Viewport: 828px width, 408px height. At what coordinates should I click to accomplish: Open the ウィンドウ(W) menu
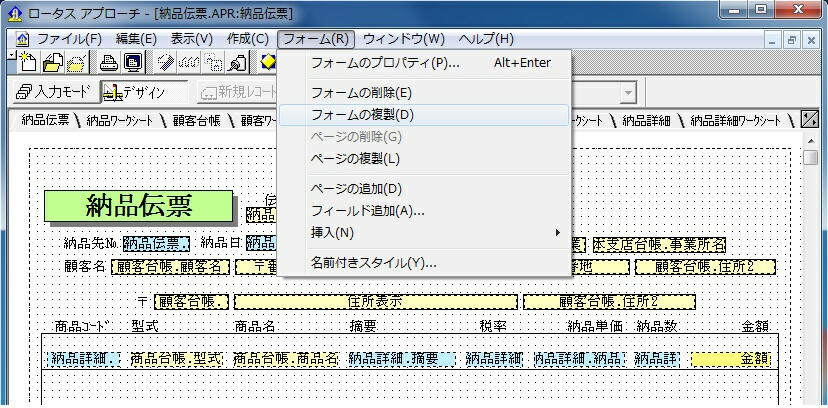pyautogui.click(x=404, y=39)
